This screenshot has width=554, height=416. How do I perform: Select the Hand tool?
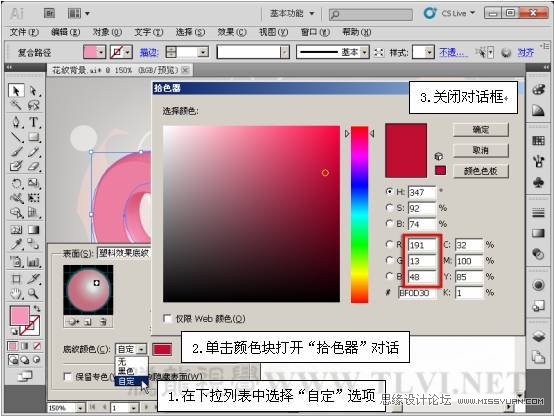16,293
